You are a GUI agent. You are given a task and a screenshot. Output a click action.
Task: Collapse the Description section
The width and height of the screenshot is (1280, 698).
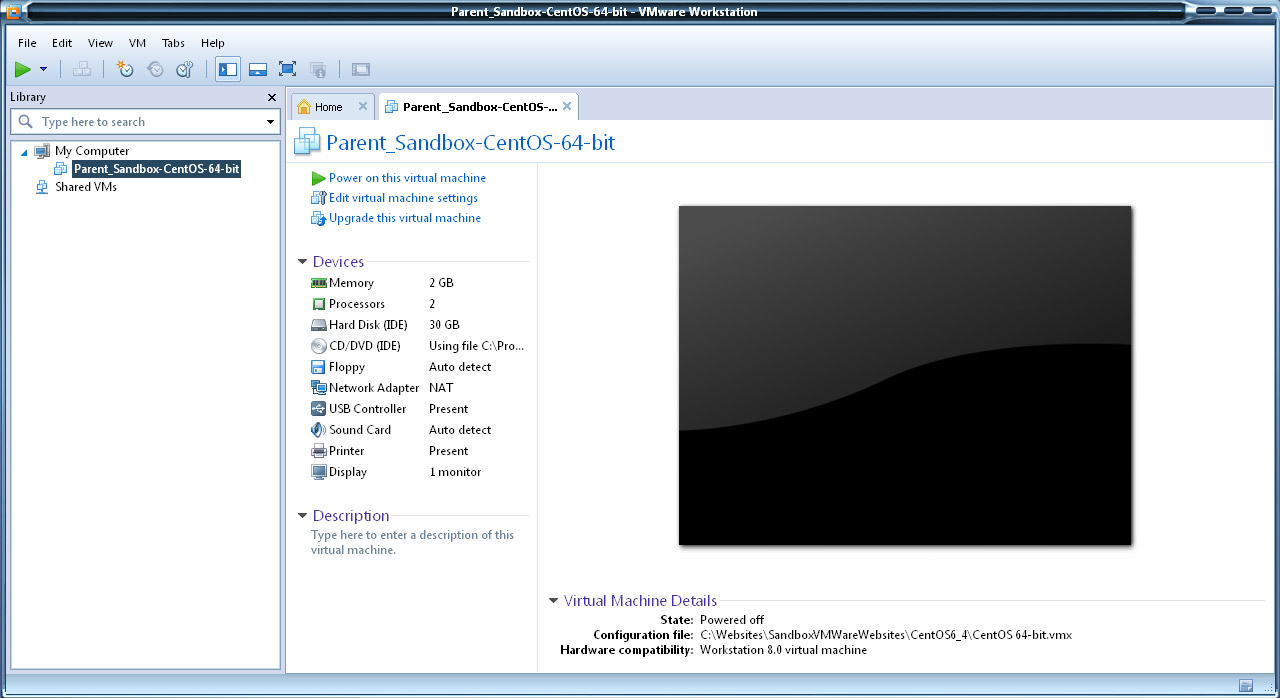coord(303,516)
